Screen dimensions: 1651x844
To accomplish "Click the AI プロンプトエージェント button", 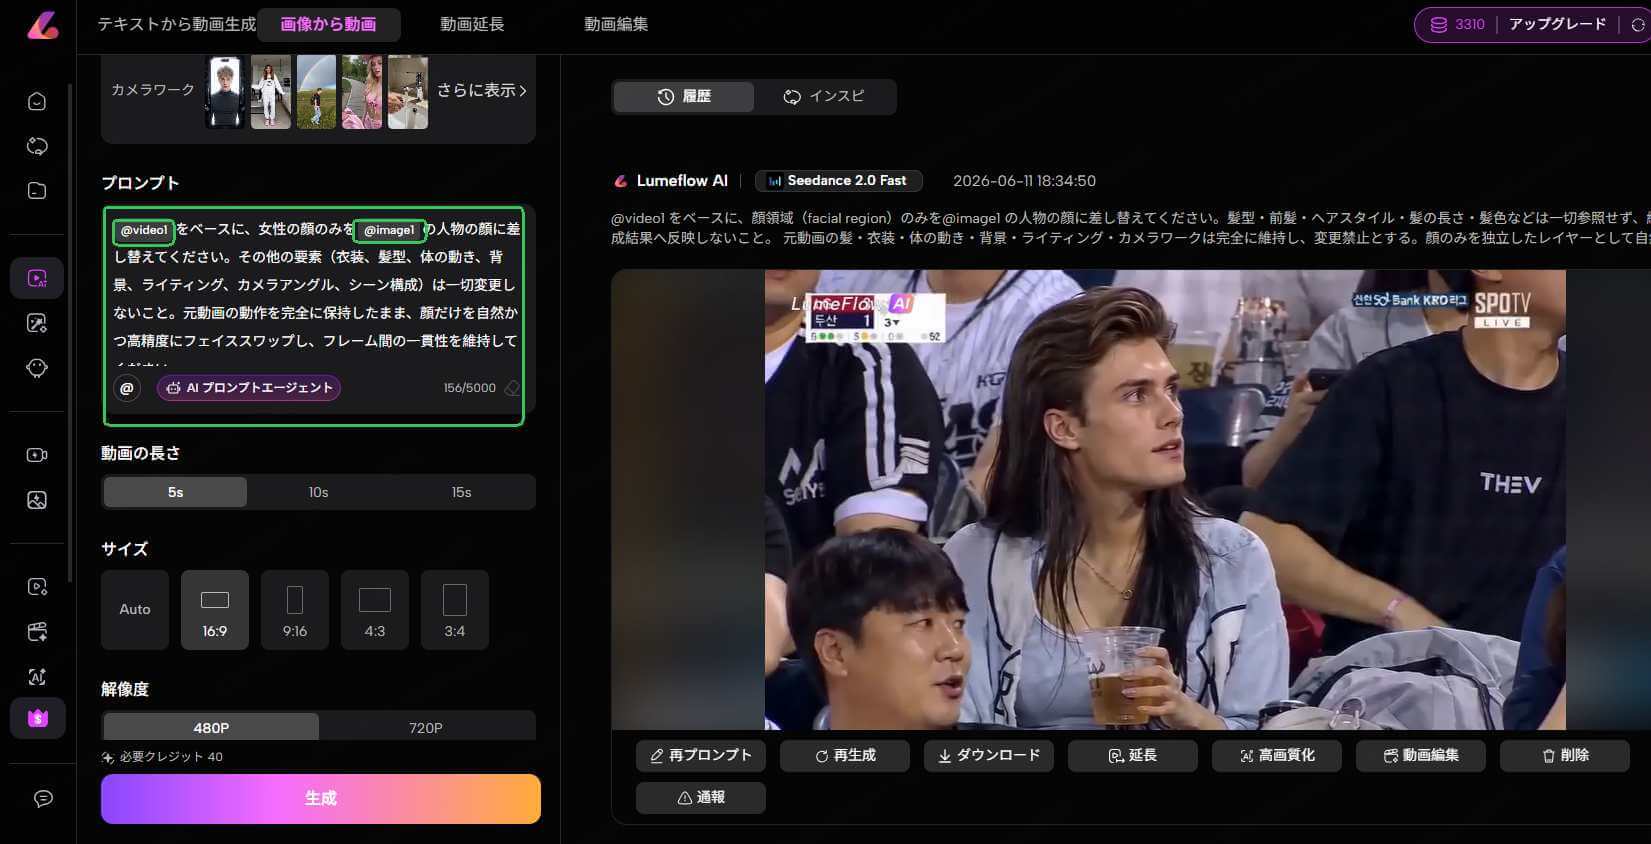I will [249, 388].
